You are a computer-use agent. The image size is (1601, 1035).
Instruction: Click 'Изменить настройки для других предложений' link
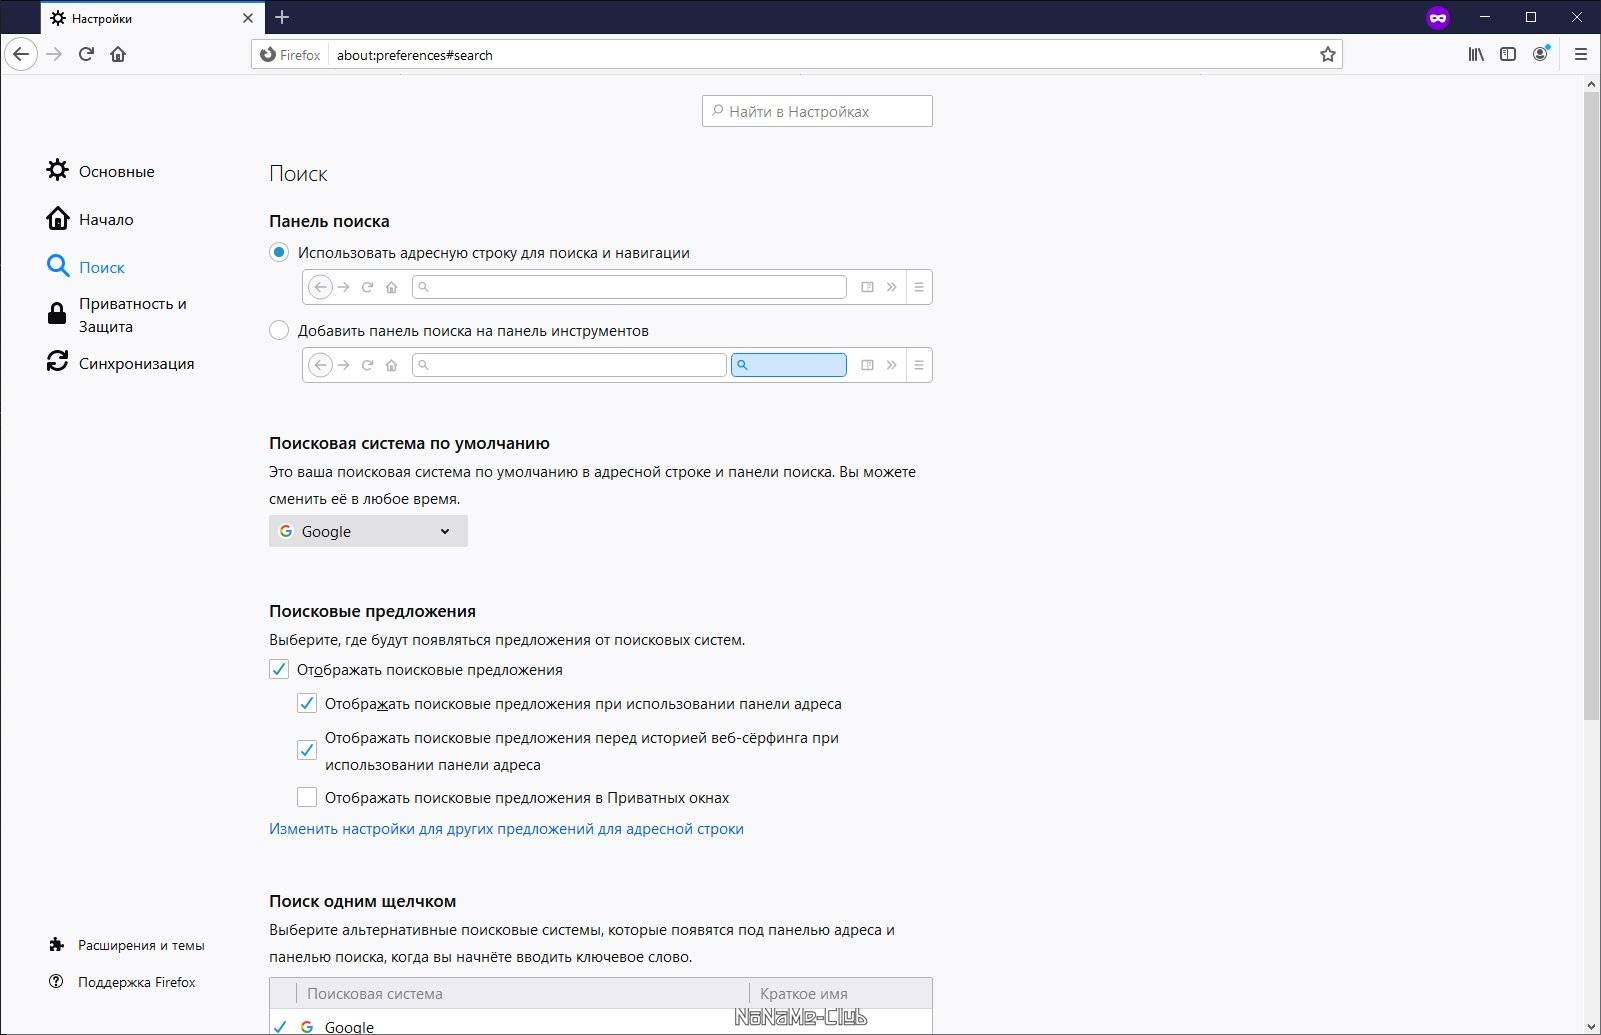506,828
